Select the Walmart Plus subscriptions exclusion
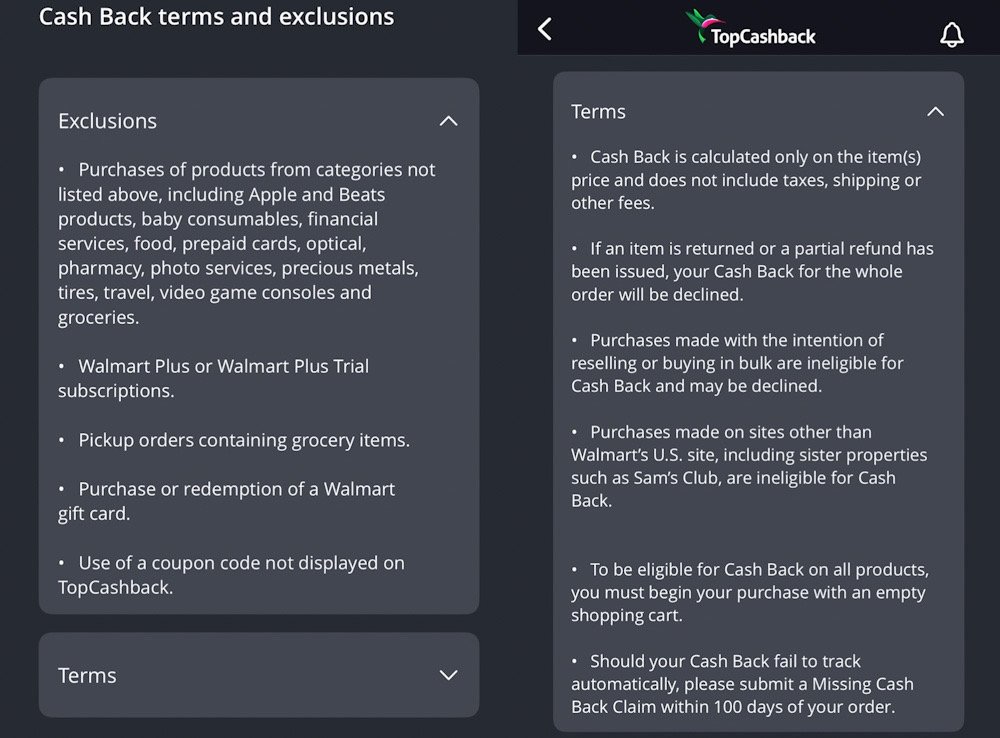 pos(214,378)
